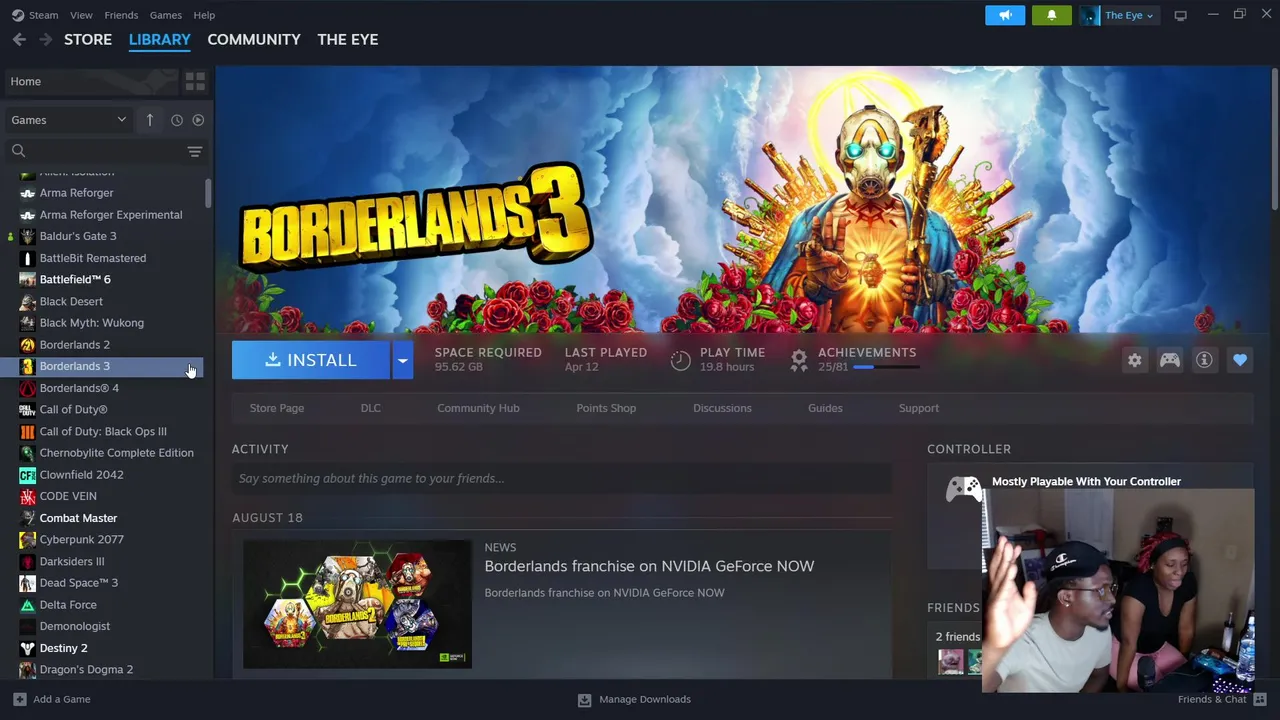Switch to the COMMUNITY tab

(254, 39)
